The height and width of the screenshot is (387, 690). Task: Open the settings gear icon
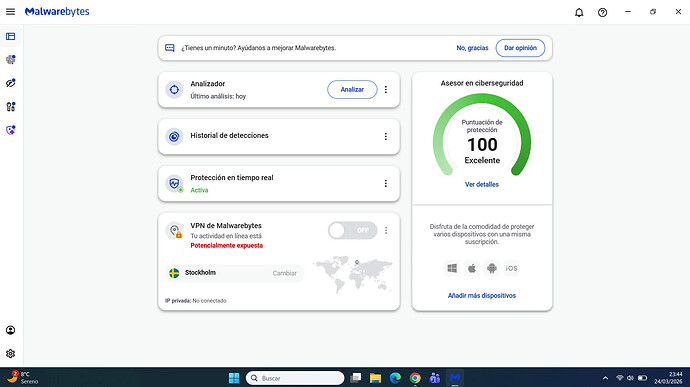coord(11,354)
